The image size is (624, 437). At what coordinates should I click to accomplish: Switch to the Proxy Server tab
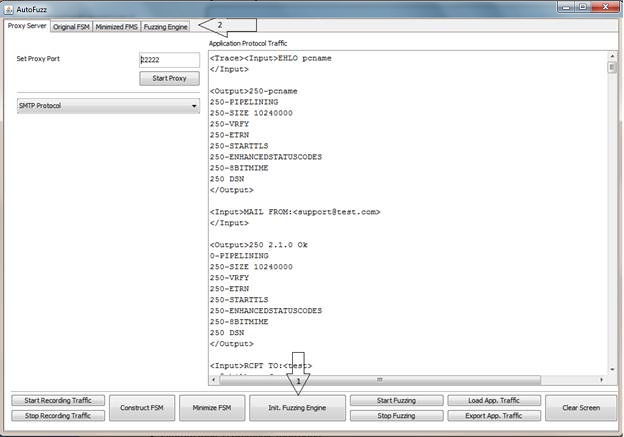coord(27,26)
